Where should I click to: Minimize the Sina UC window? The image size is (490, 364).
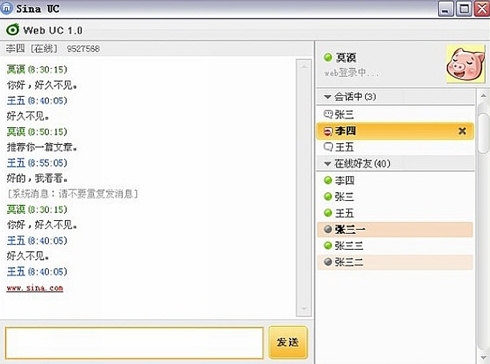pyautogui.click(x=446, y=9)
